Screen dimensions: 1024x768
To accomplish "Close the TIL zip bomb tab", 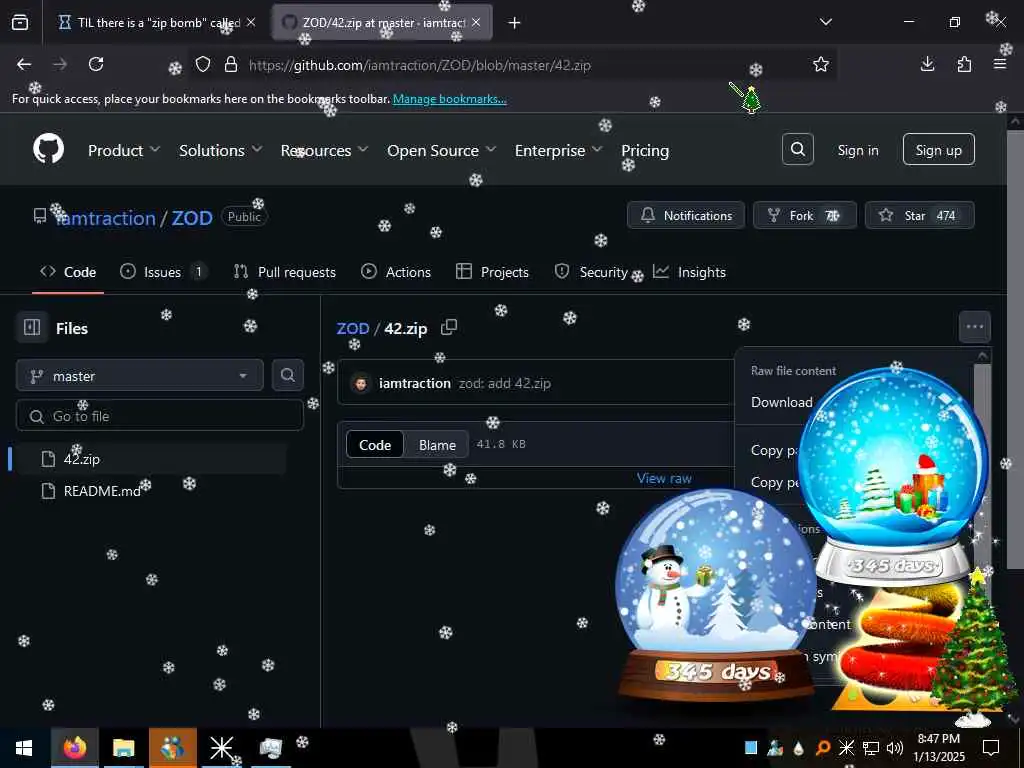I will click(251, 22).
